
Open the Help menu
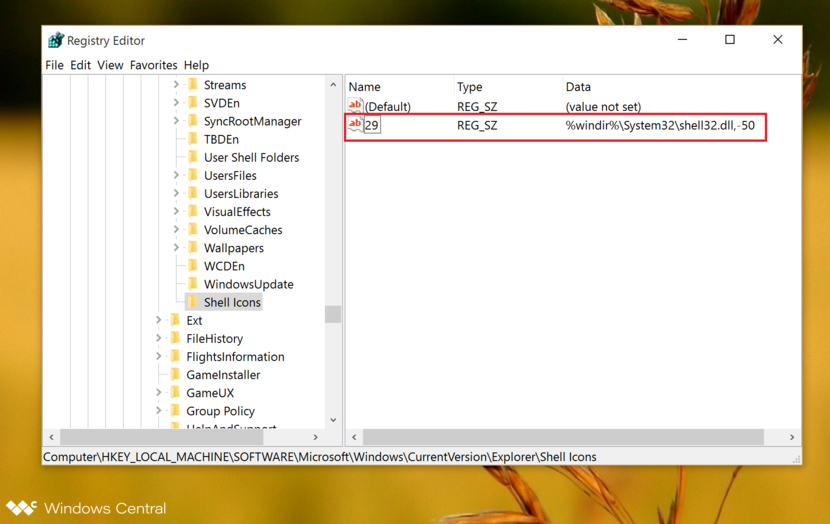coord(196,65)
